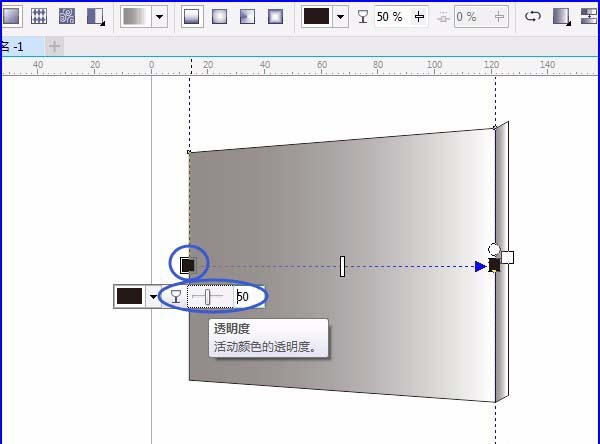Switch to the -1 document tab

click(22, 46)
